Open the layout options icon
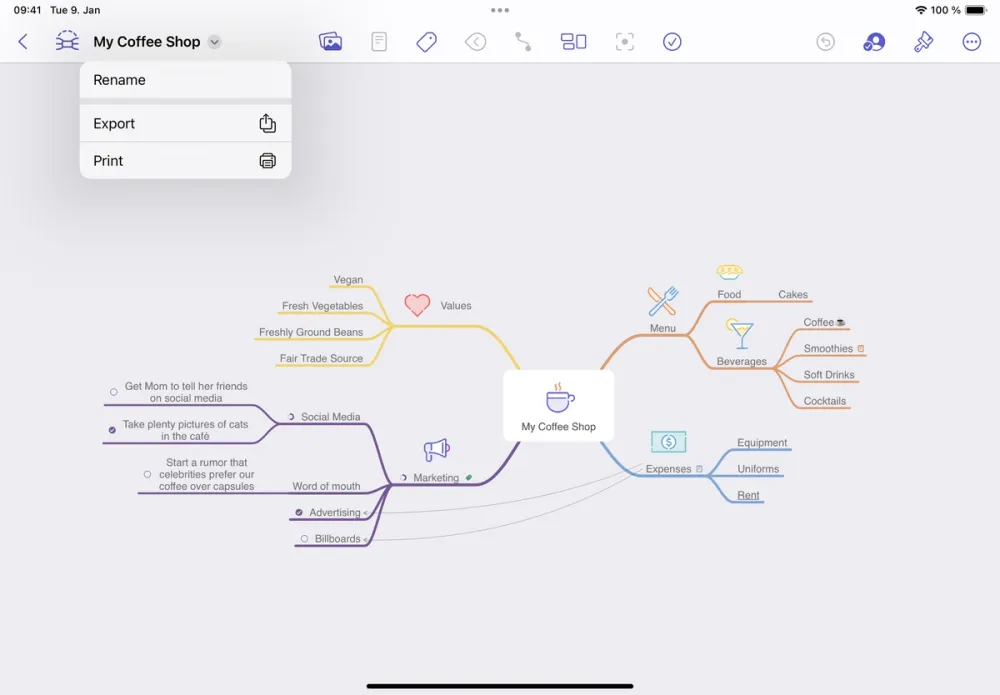This screenshot has width=1000, height=695. 573,41
